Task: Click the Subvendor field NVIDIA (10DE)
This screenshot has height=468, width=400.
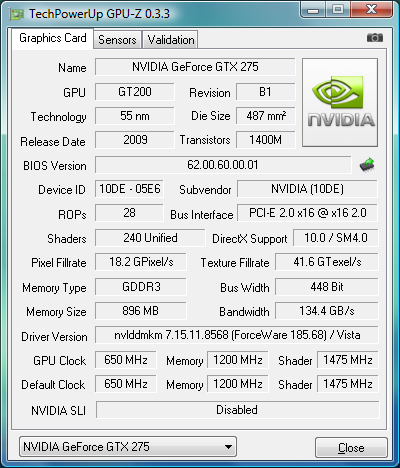Action: 307,189
